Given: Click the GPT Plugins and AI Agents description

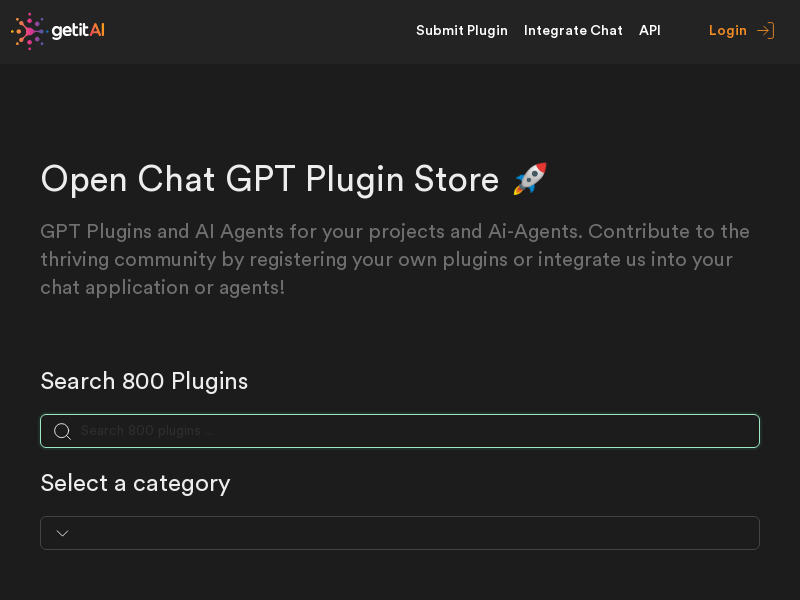Looking at the screenshot, I should click(x=395, y=259).
